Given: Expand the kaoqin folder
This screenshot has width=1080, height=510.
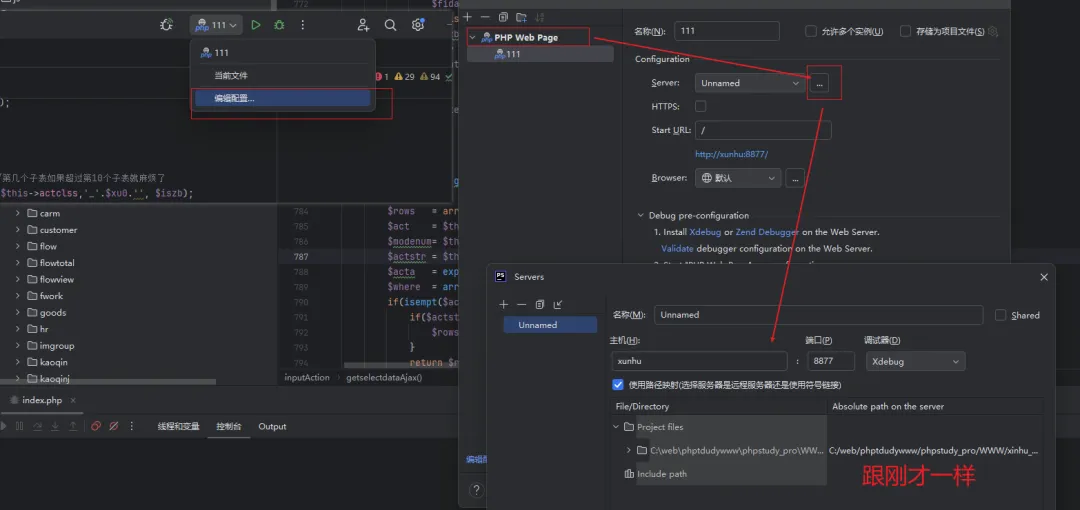Looking at the screenshot, I should click(18, 362).
